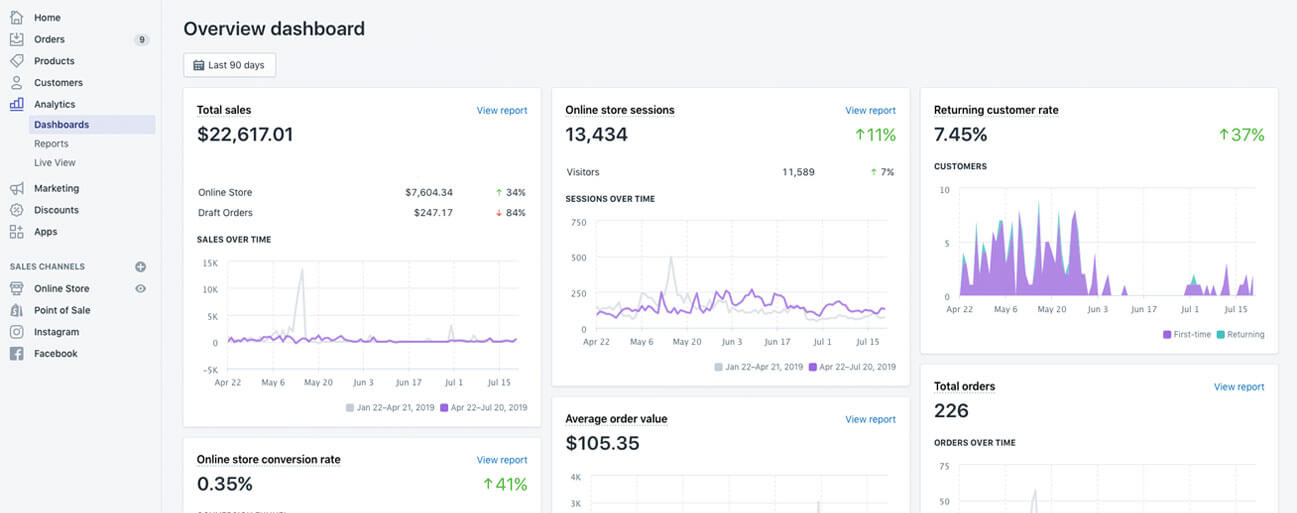Click the Home icon in sidebar
Image resolution: width=1297 pixels, height=513 pixels.
(16, 18)
